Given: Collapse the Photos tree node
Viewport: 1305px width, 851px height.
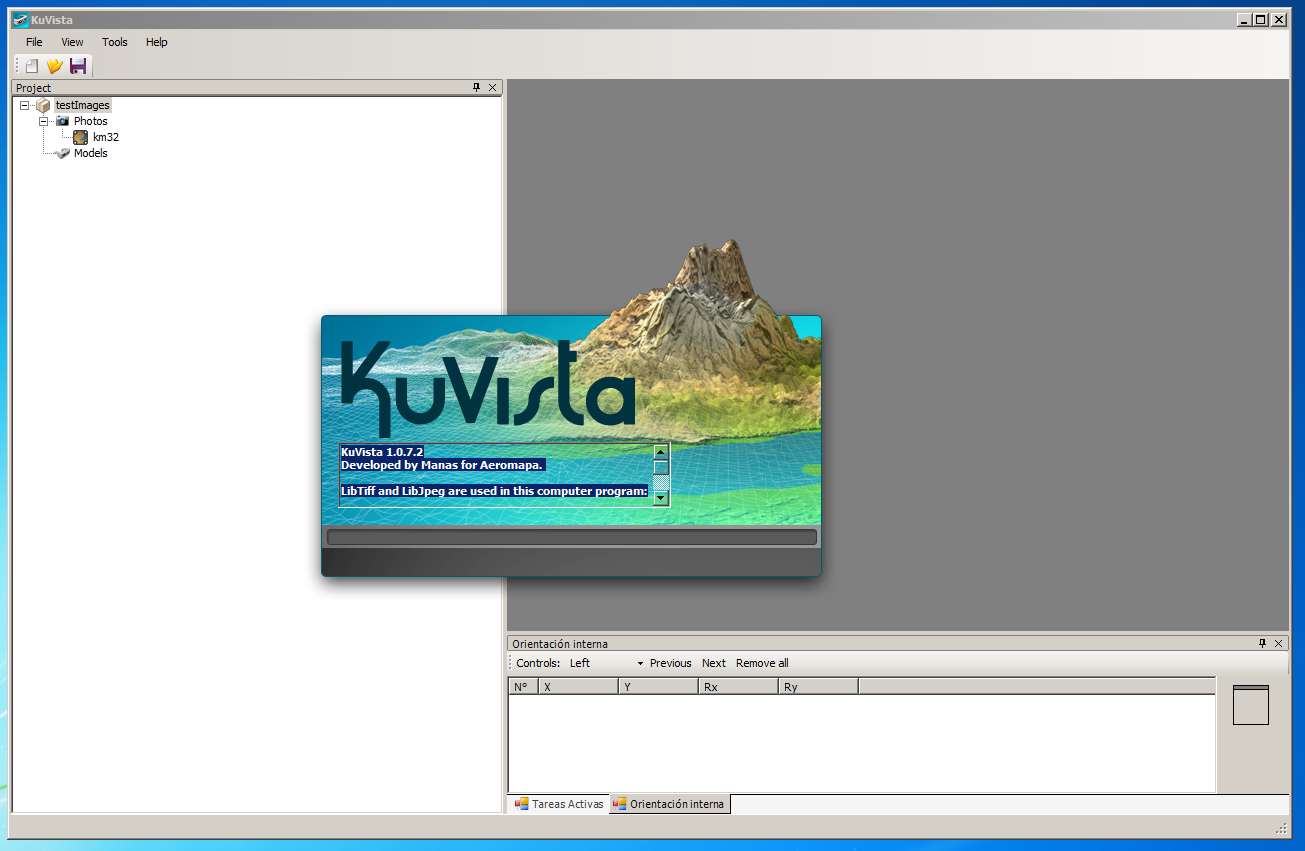Looking at the screenshot, I should [44, 121].
